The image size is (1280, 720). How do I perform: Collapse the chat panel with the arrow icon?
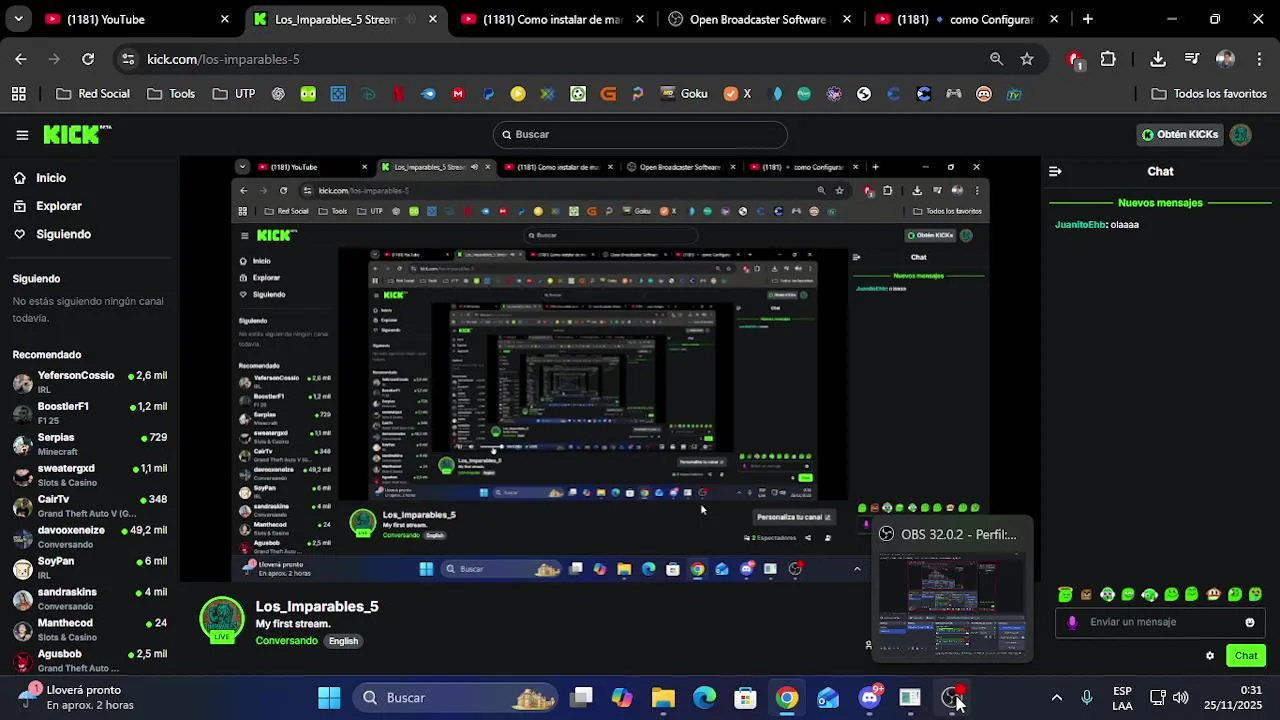(x=1055, y=172)
